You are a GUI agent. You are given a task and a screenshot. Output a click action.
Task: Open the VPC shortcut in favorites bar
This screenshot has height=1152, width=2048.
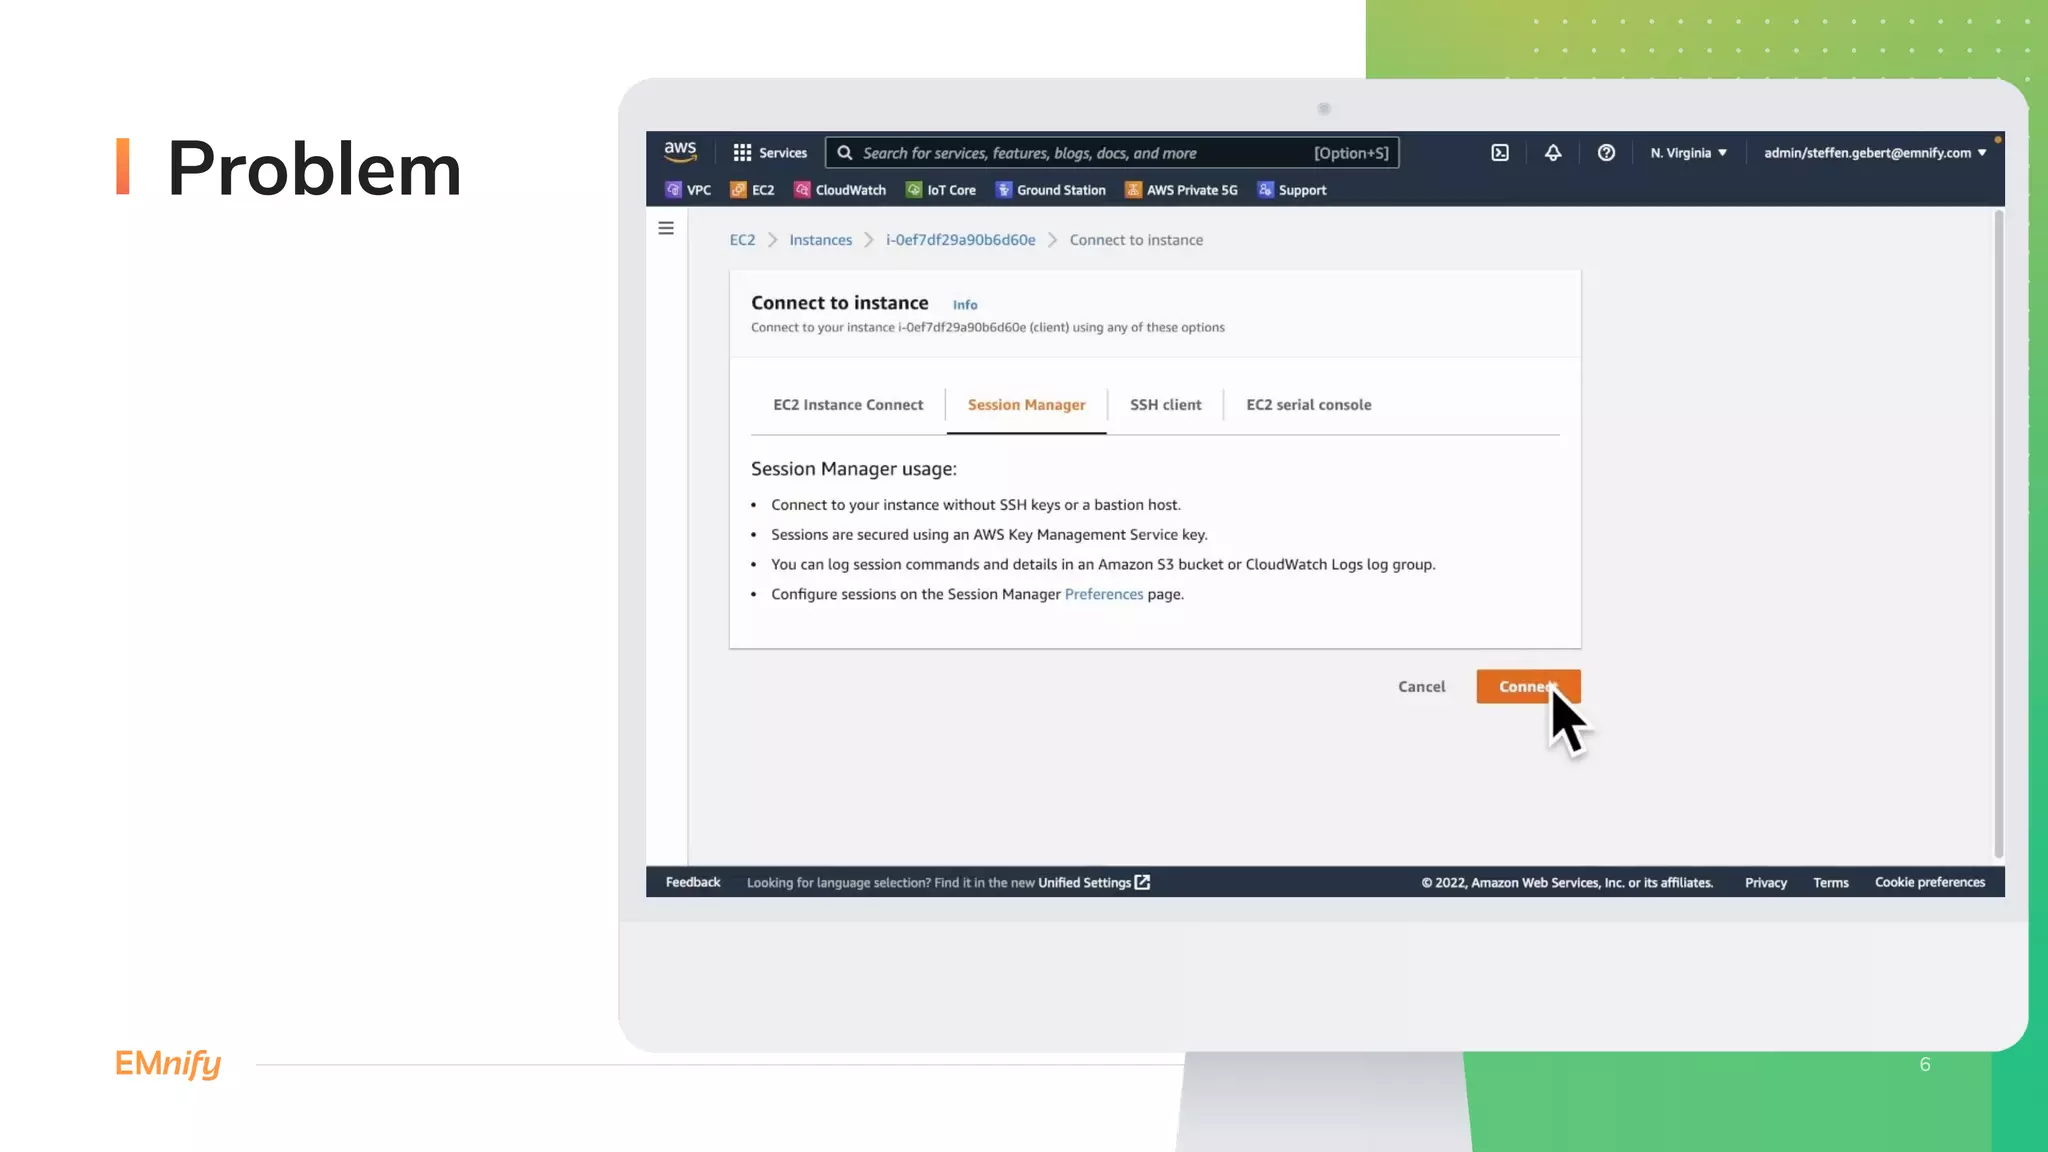[x=688, y=190]
